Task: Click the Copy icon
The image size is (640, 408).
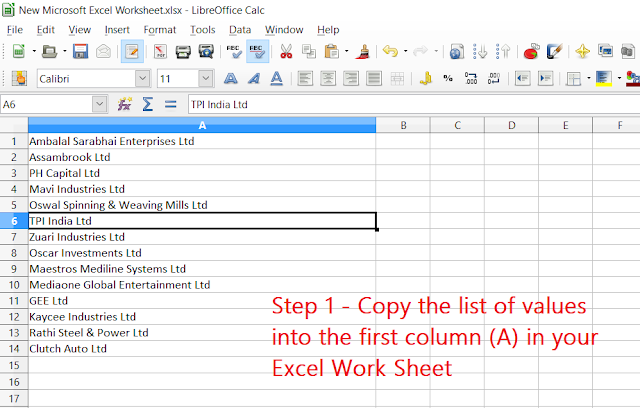Action: (309, 52)
